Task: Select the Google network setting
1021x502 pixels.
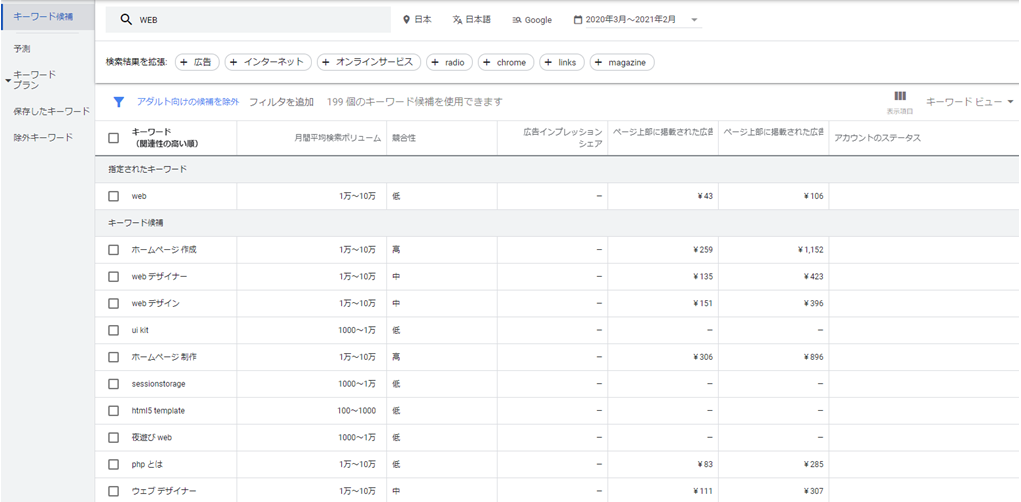Action: (x=532, y=20)
